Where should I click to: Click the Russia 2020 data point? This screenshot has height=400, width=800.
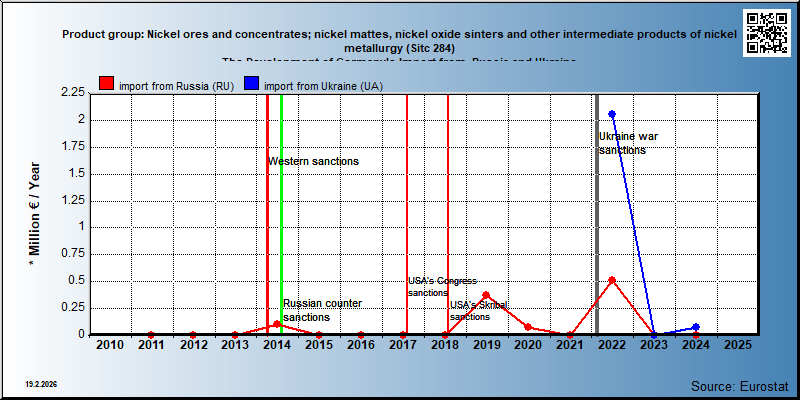coord(528,327)
